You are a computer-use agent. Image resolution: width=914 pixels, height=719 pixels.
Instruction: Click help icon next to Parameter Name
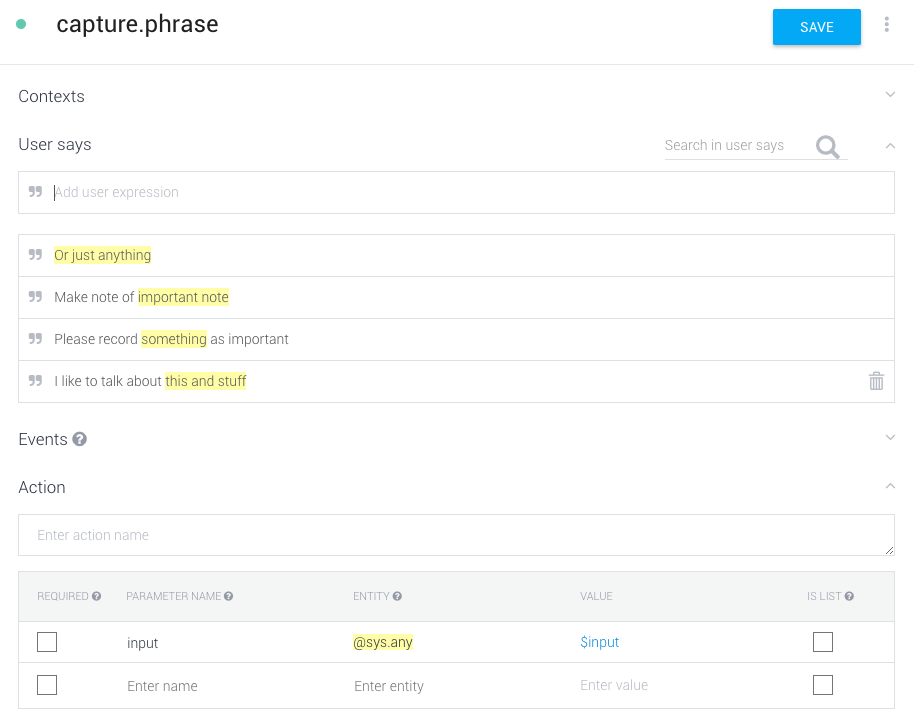229,597
